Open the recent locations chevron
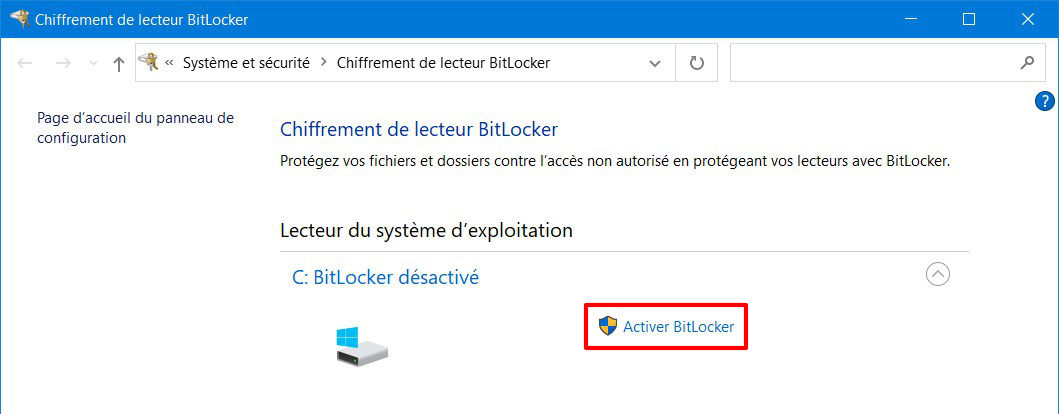This screenshot has height=414, width=1059. click(93, 63)
